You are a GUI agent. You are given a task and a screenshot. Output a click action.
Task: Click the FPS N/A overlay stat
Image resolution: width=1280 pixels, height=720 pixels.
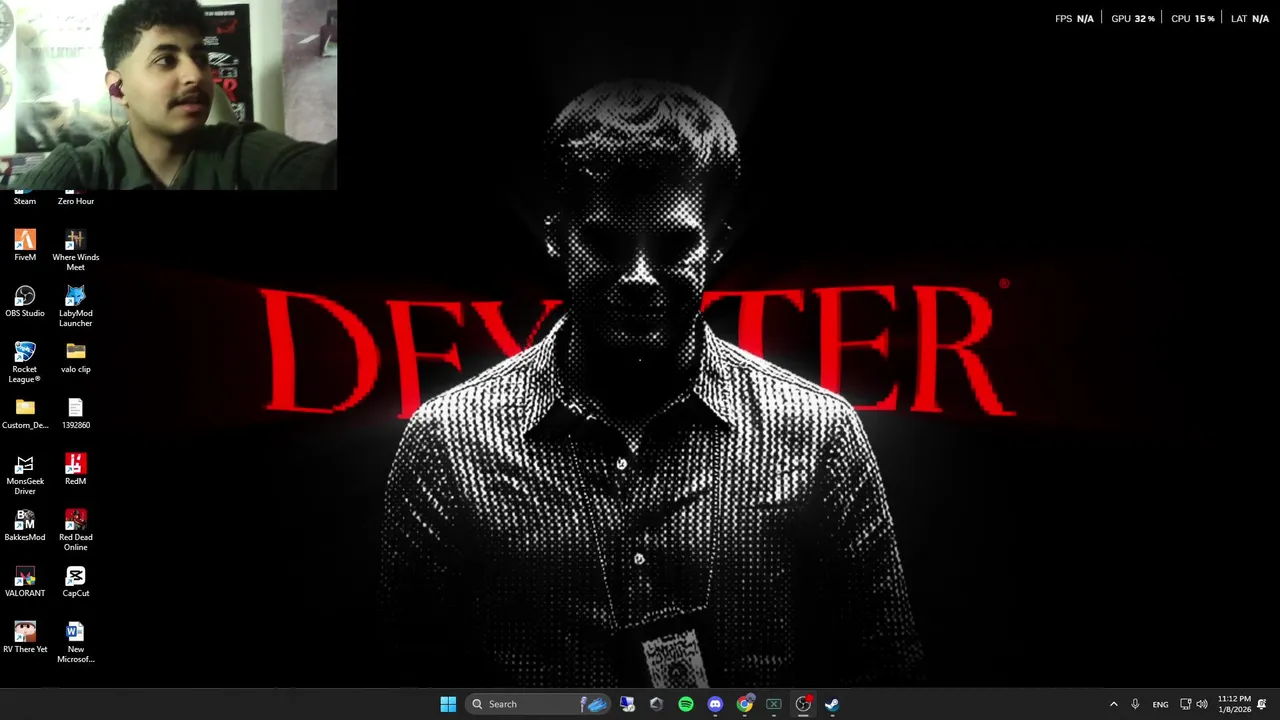click(1074, 18)
